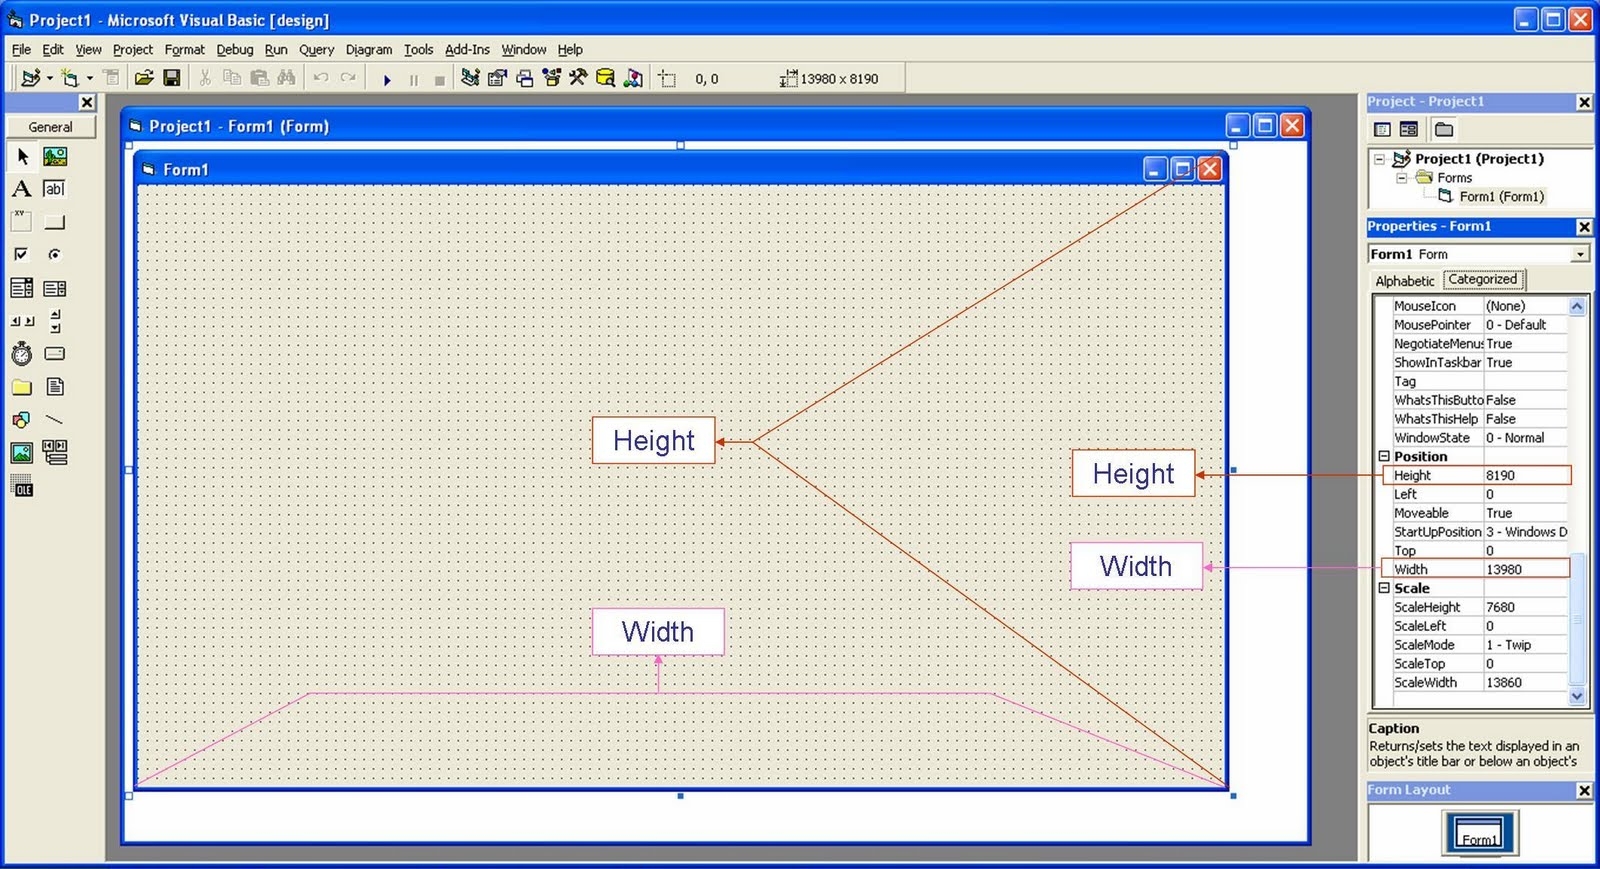
Task: Select the OptionButton control in the toolbox
Action: pos(55,255)
